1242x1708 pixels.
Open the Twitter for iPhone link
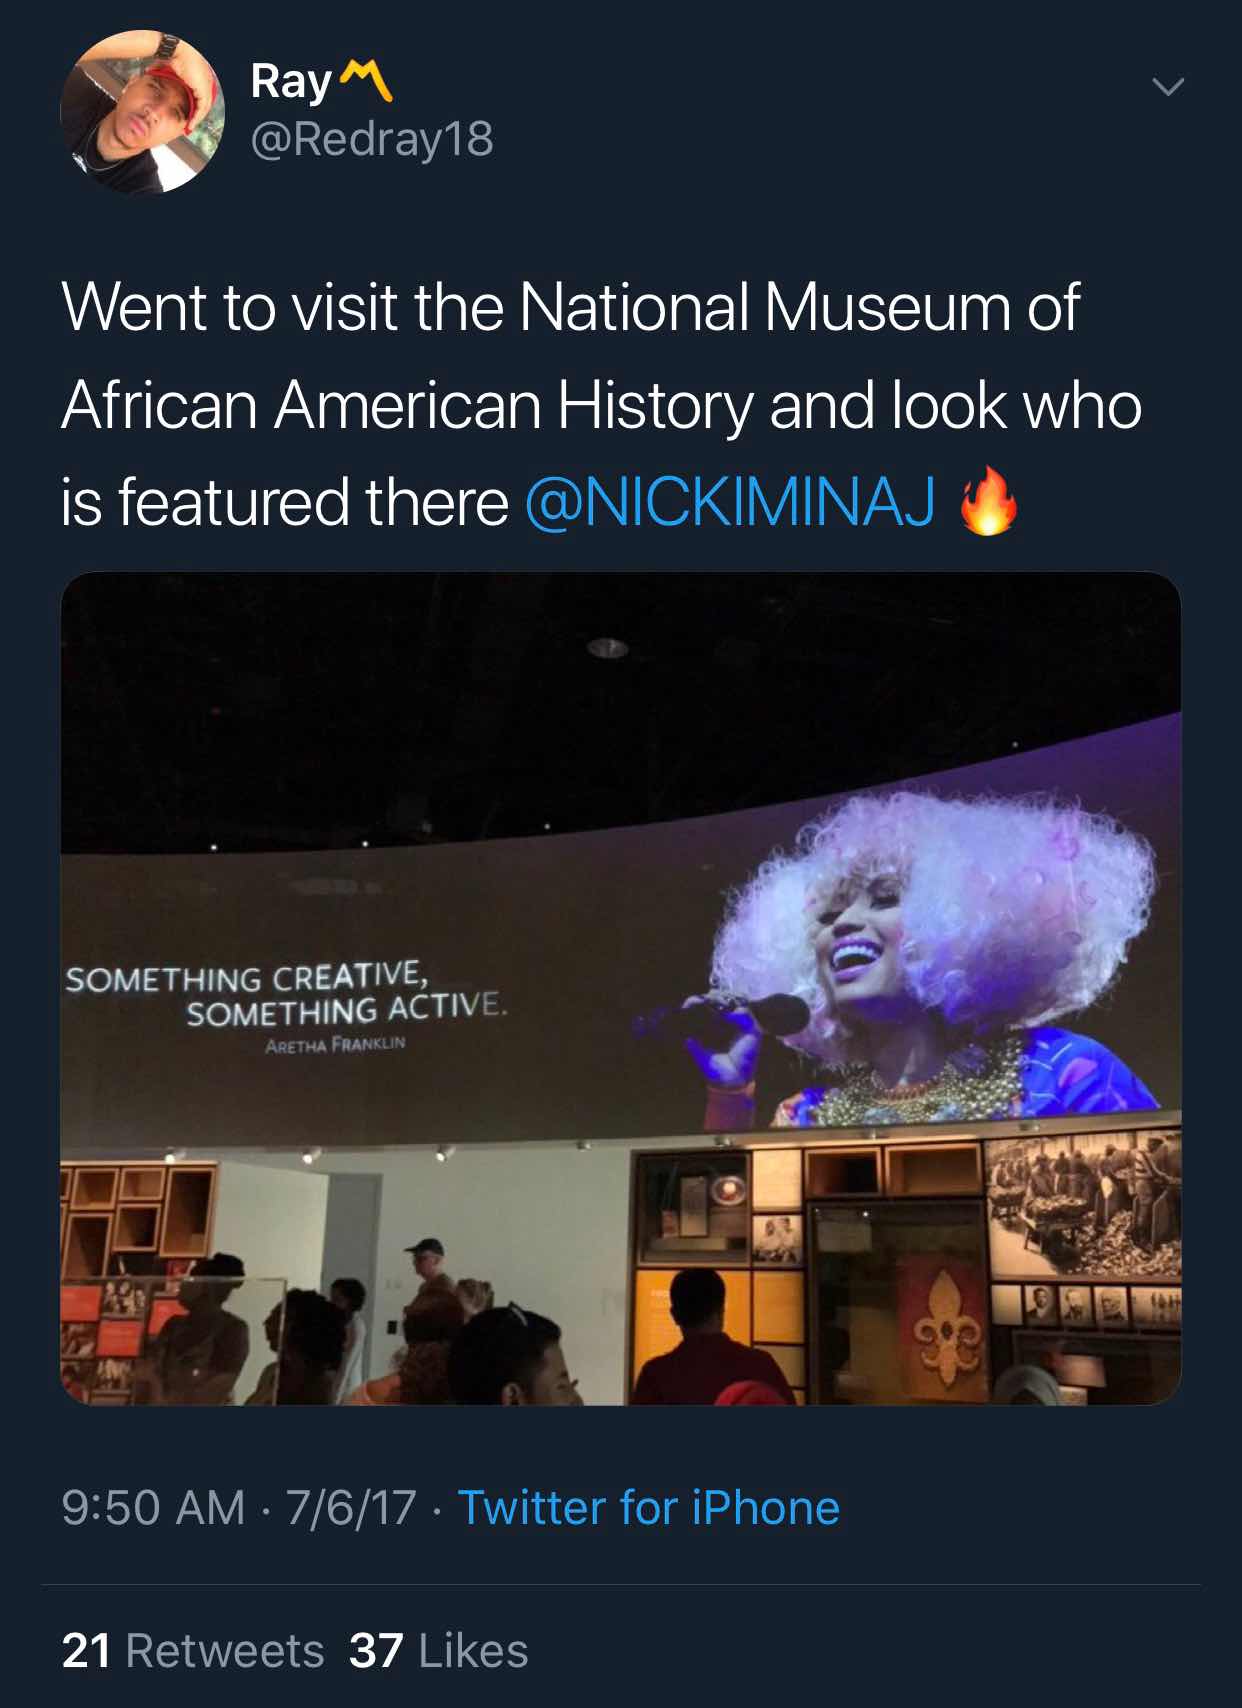pos(648,1507)
